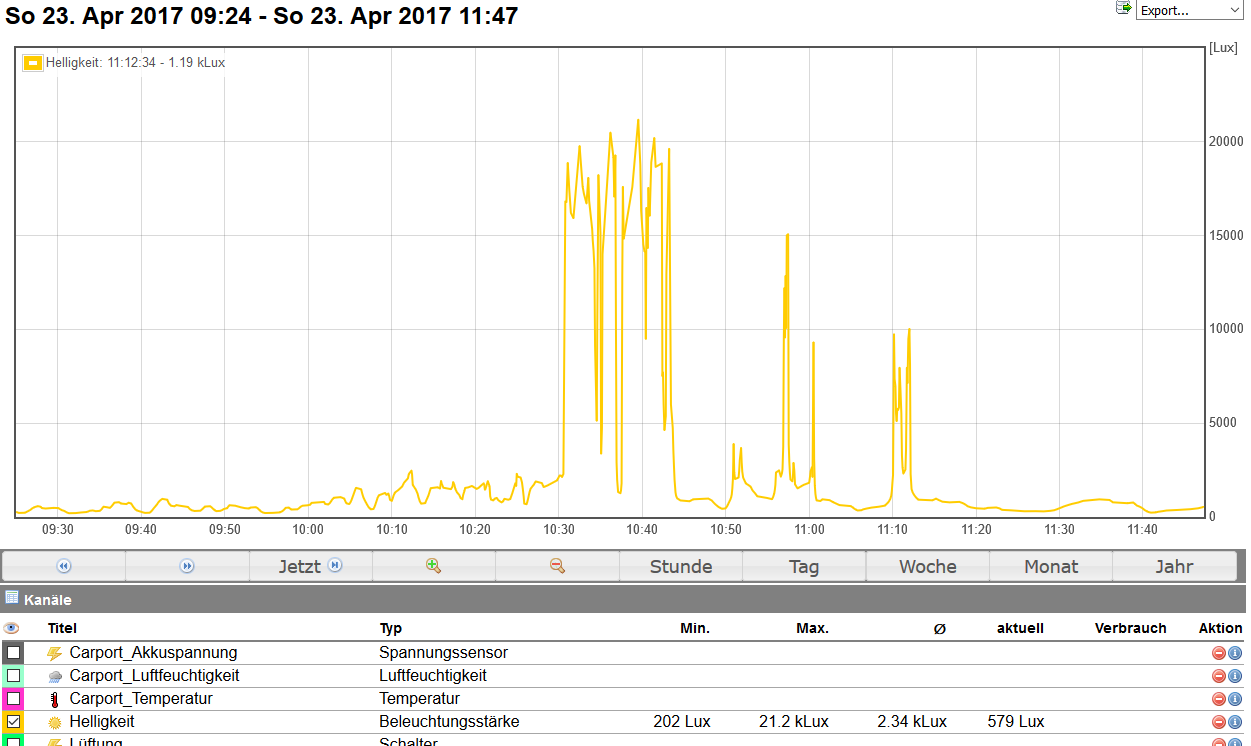Toggle the Carport_Luftfeuchtigkeit channel checkbox
1251x746 pixels.
[14, 676]
